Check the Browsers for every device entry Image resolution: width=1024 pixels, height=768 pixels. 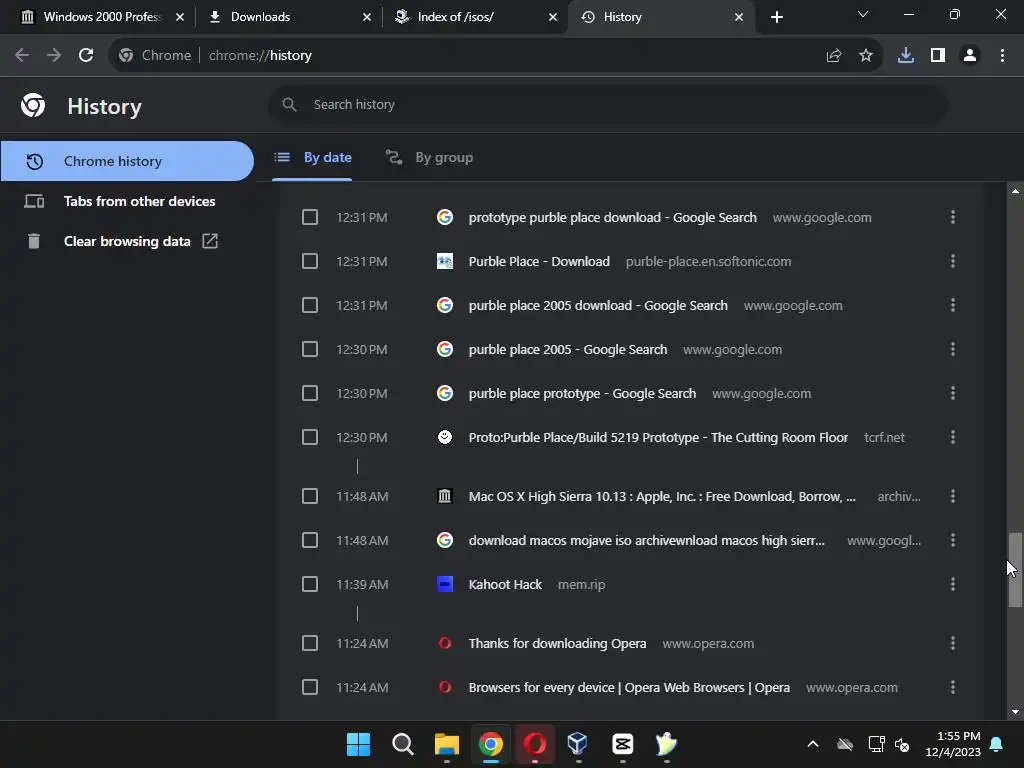coord(310,687)
